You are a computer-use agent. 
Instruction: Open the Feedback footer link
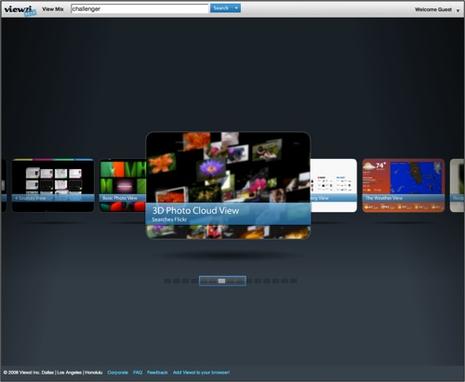pyautogui.click(x=157, y=372)
